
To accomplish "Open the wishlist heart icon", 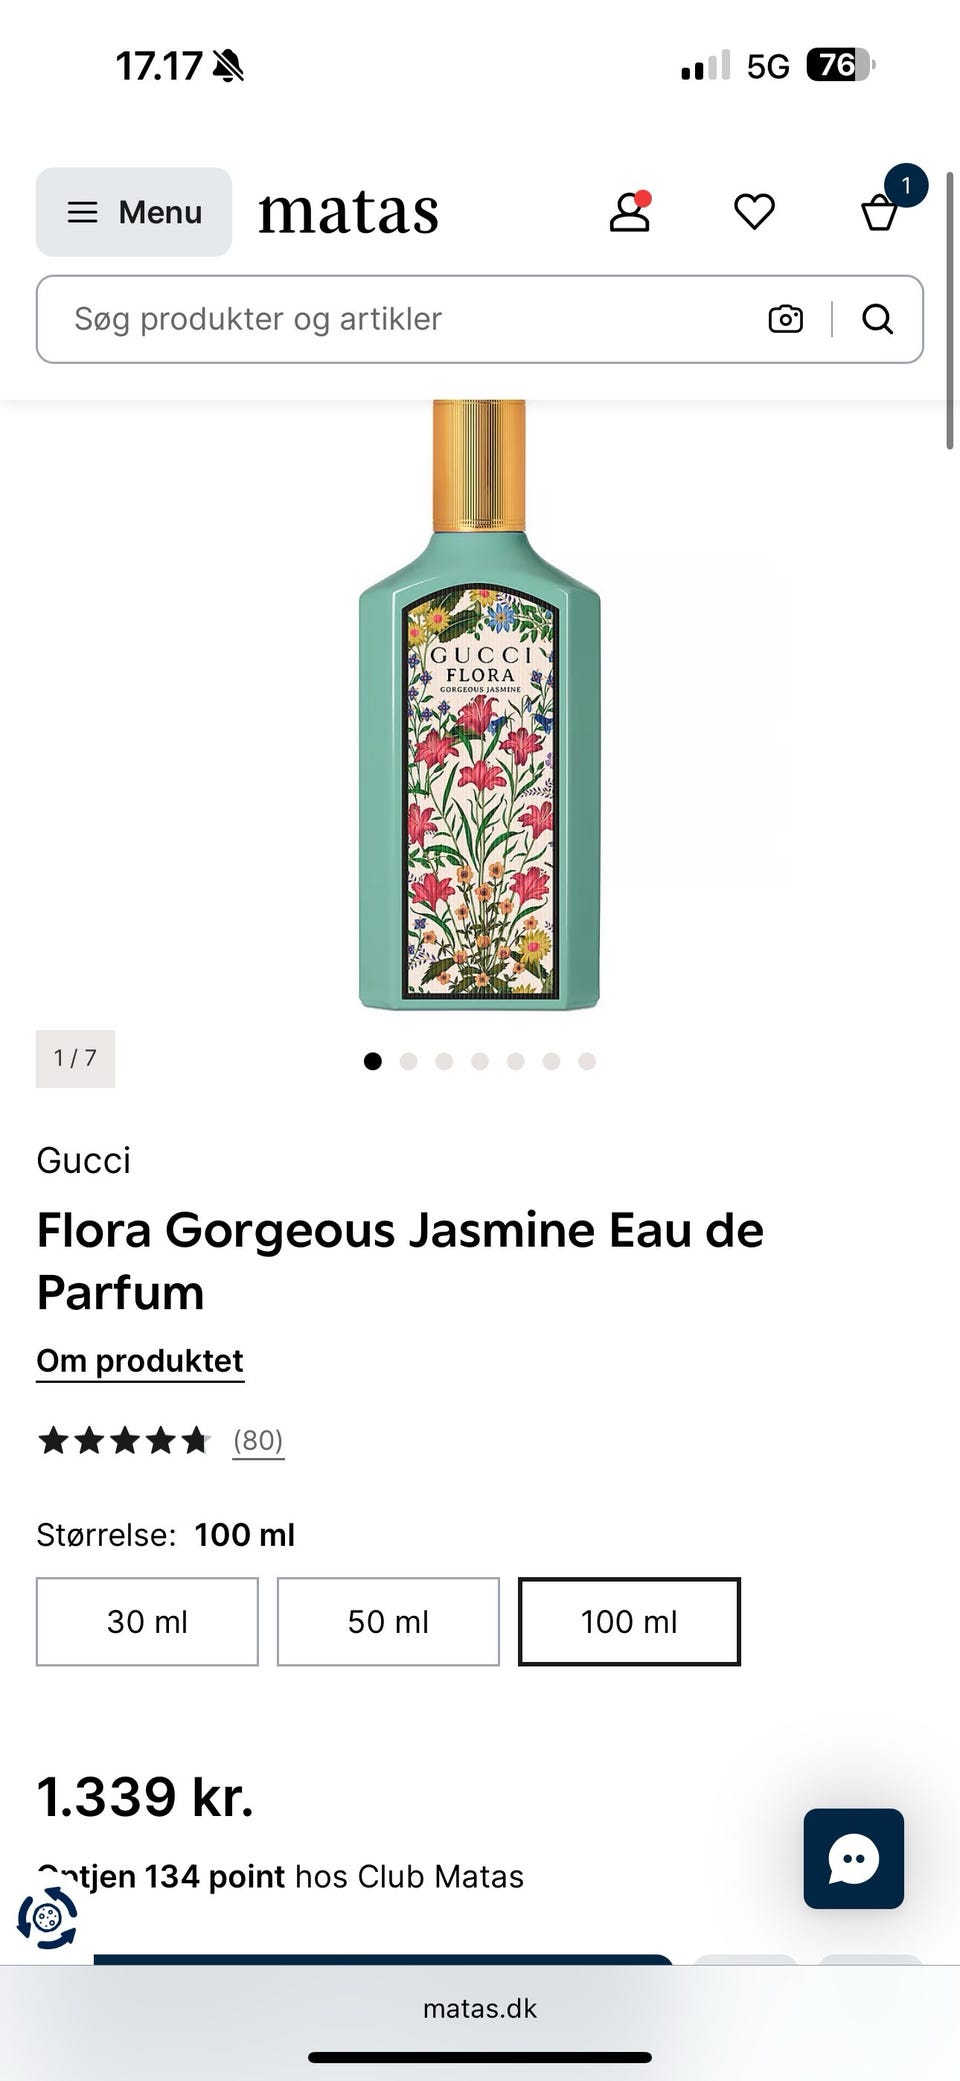I will [754, 212].
